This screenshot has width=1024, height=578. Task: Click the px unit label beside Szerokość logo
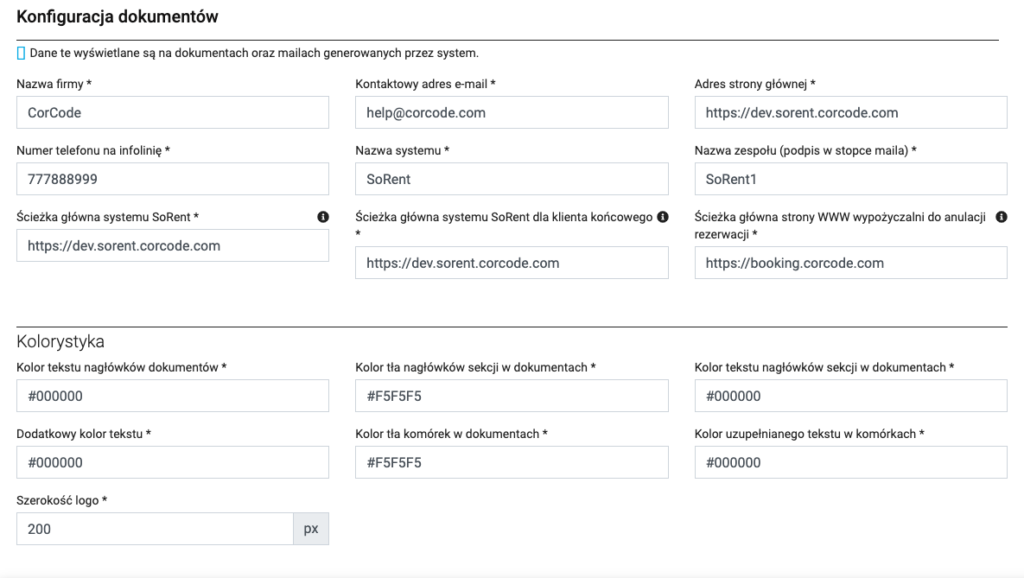tap(311, 529)
